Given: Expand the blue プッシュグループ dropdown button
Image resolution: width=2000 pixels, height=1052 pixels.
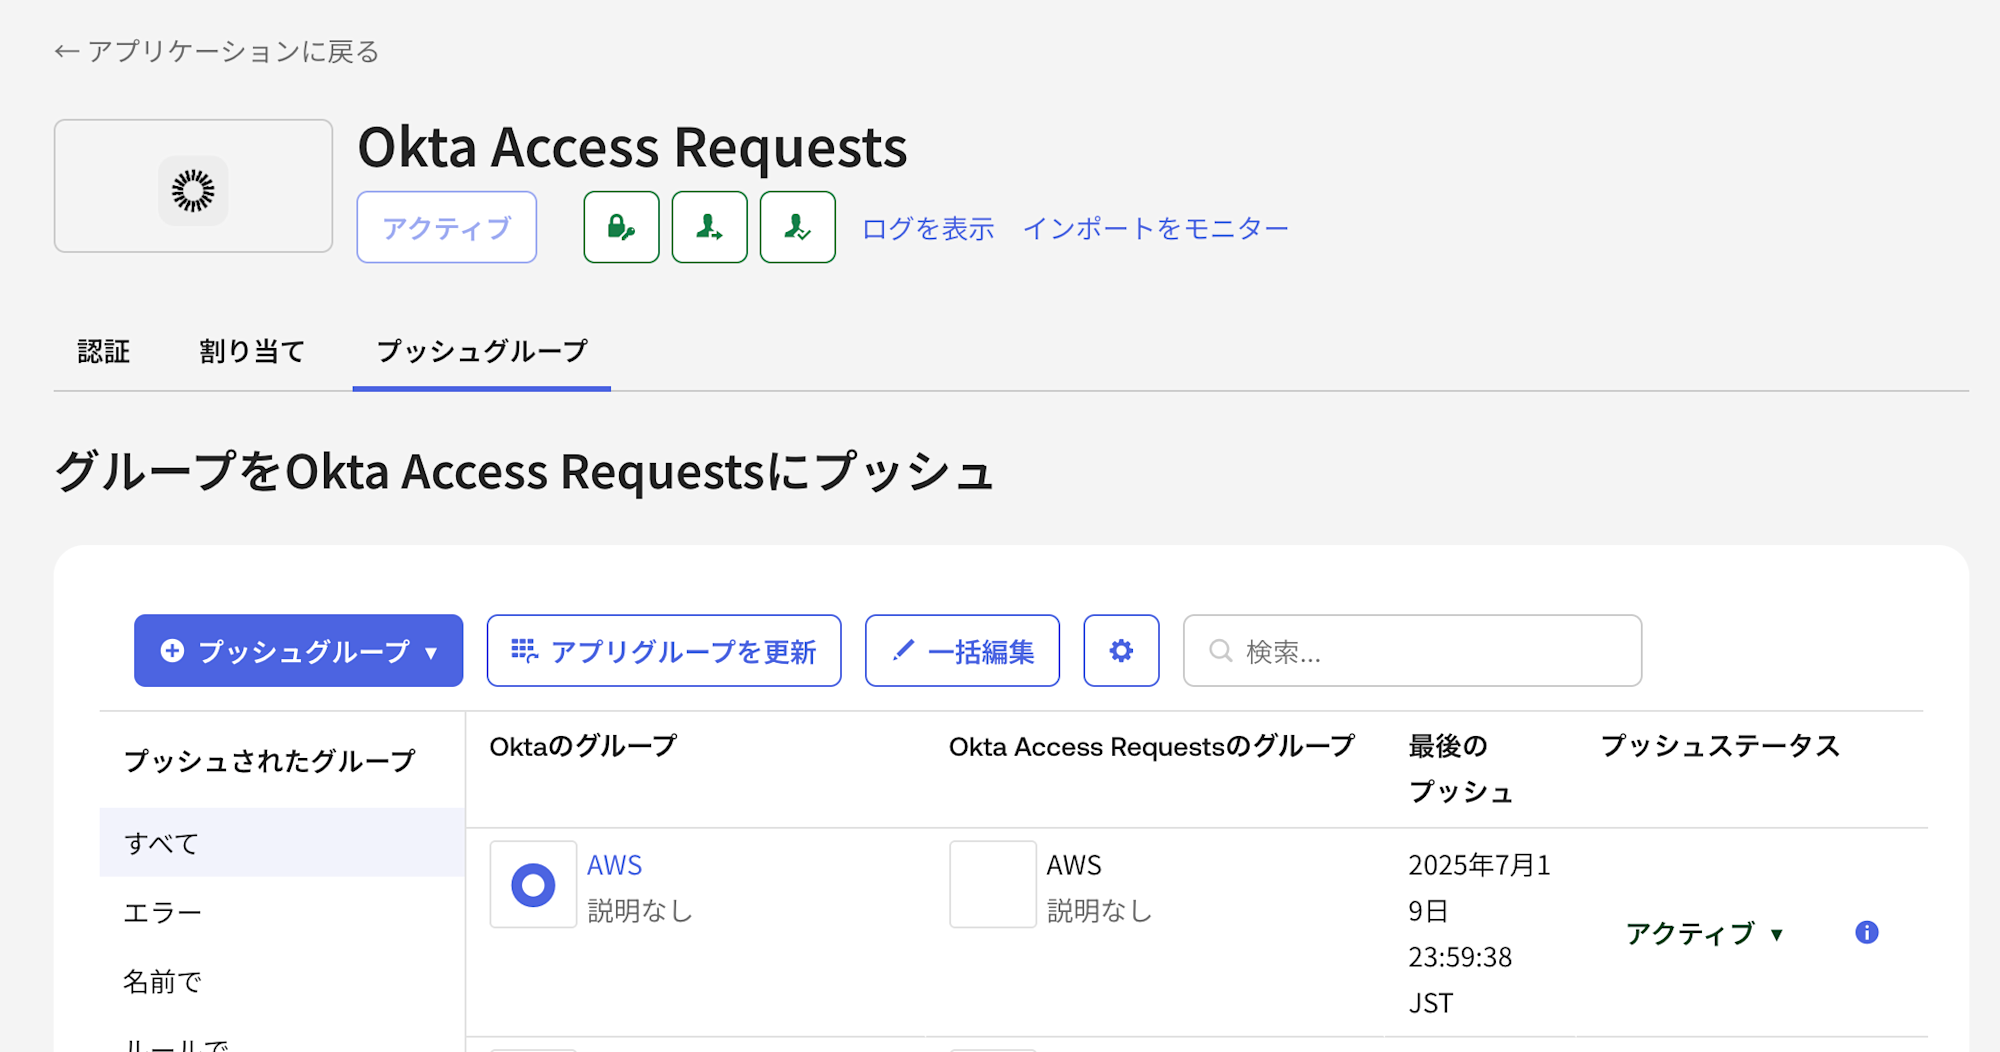Looking at the screenshot, I should click(298, 650).
